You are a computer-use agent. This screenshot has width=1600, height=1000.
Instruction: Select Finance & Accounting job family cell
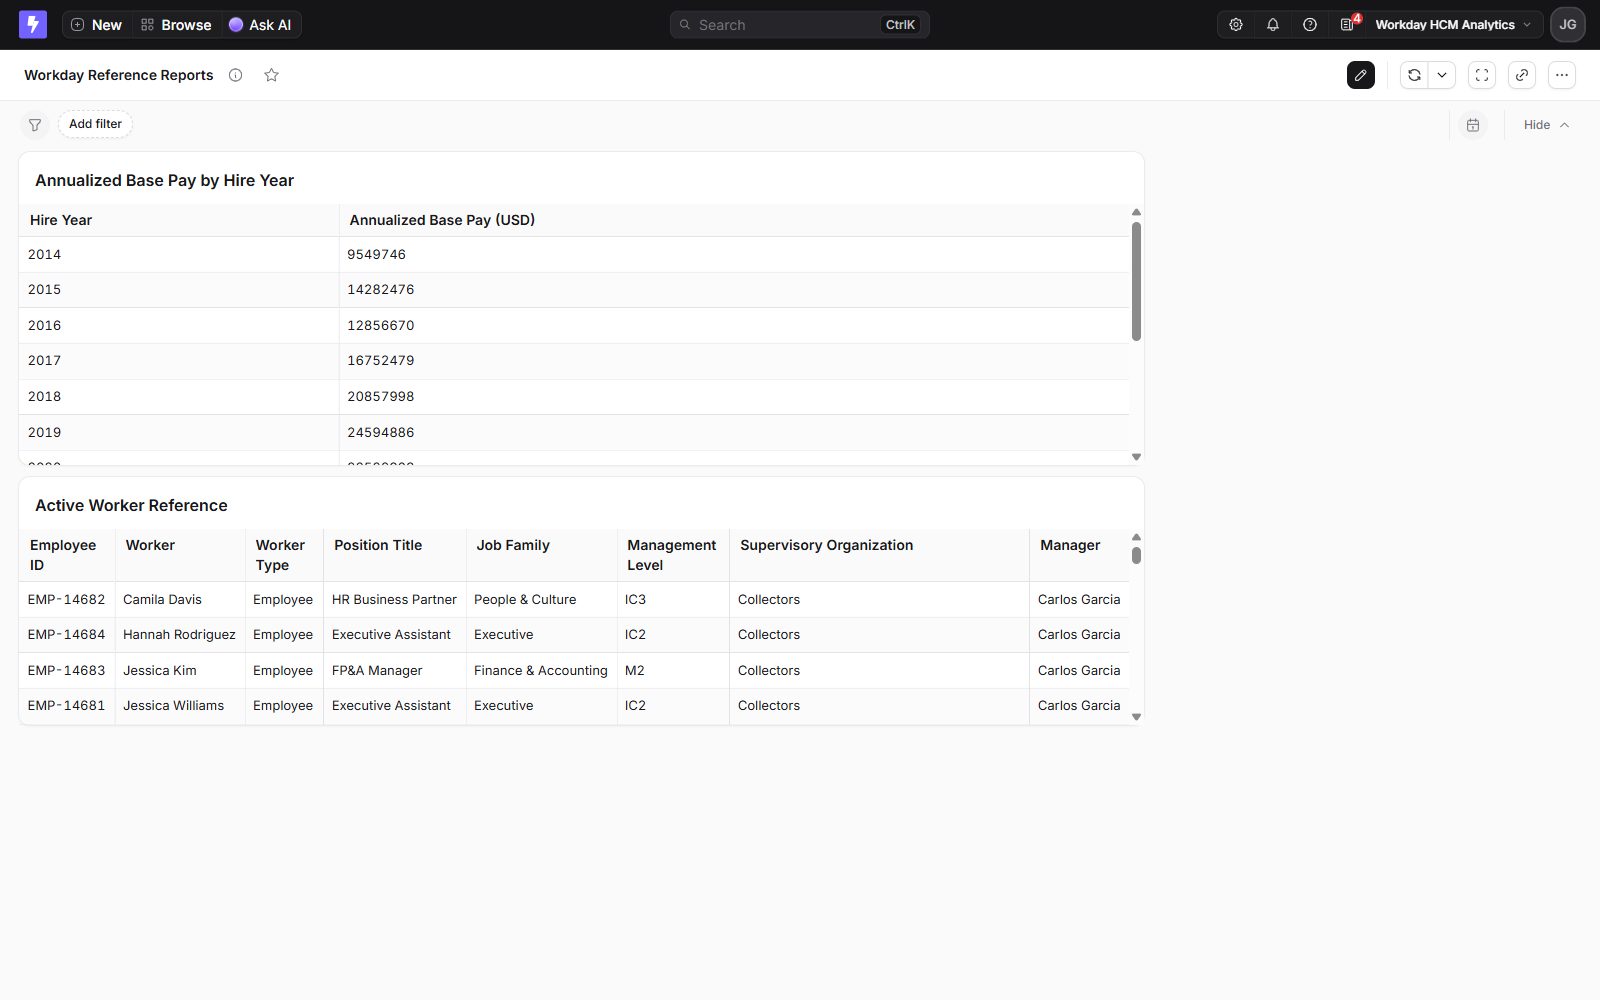[x=542, y=670]
